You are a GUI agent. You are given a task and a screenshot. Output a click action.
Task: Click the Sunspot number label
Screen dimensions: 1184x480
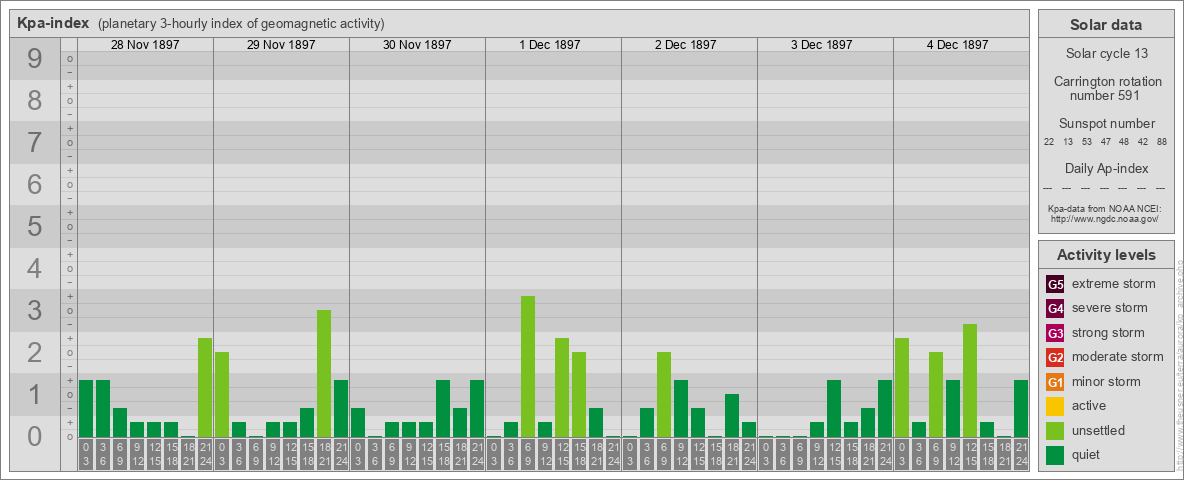click(1107, 124)
